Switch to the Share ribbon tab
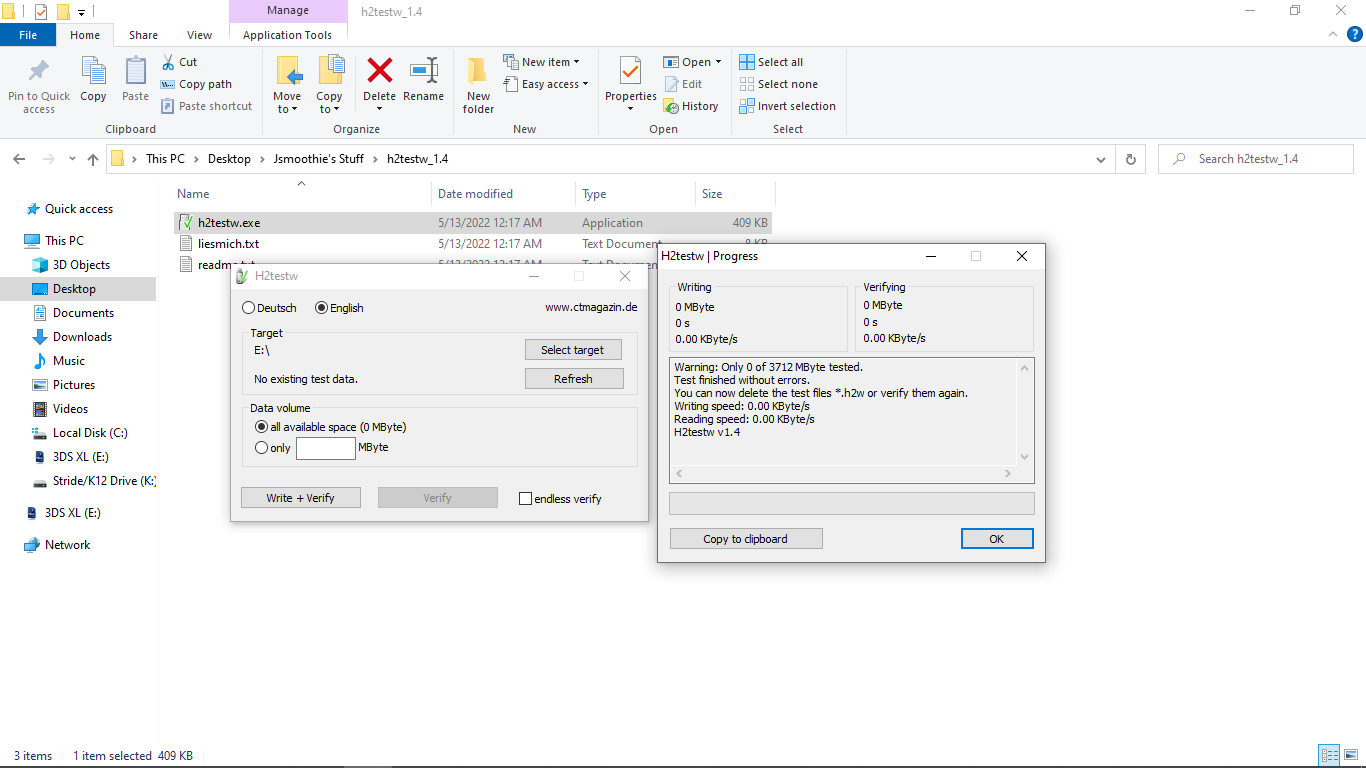 (x=143, y=35)
